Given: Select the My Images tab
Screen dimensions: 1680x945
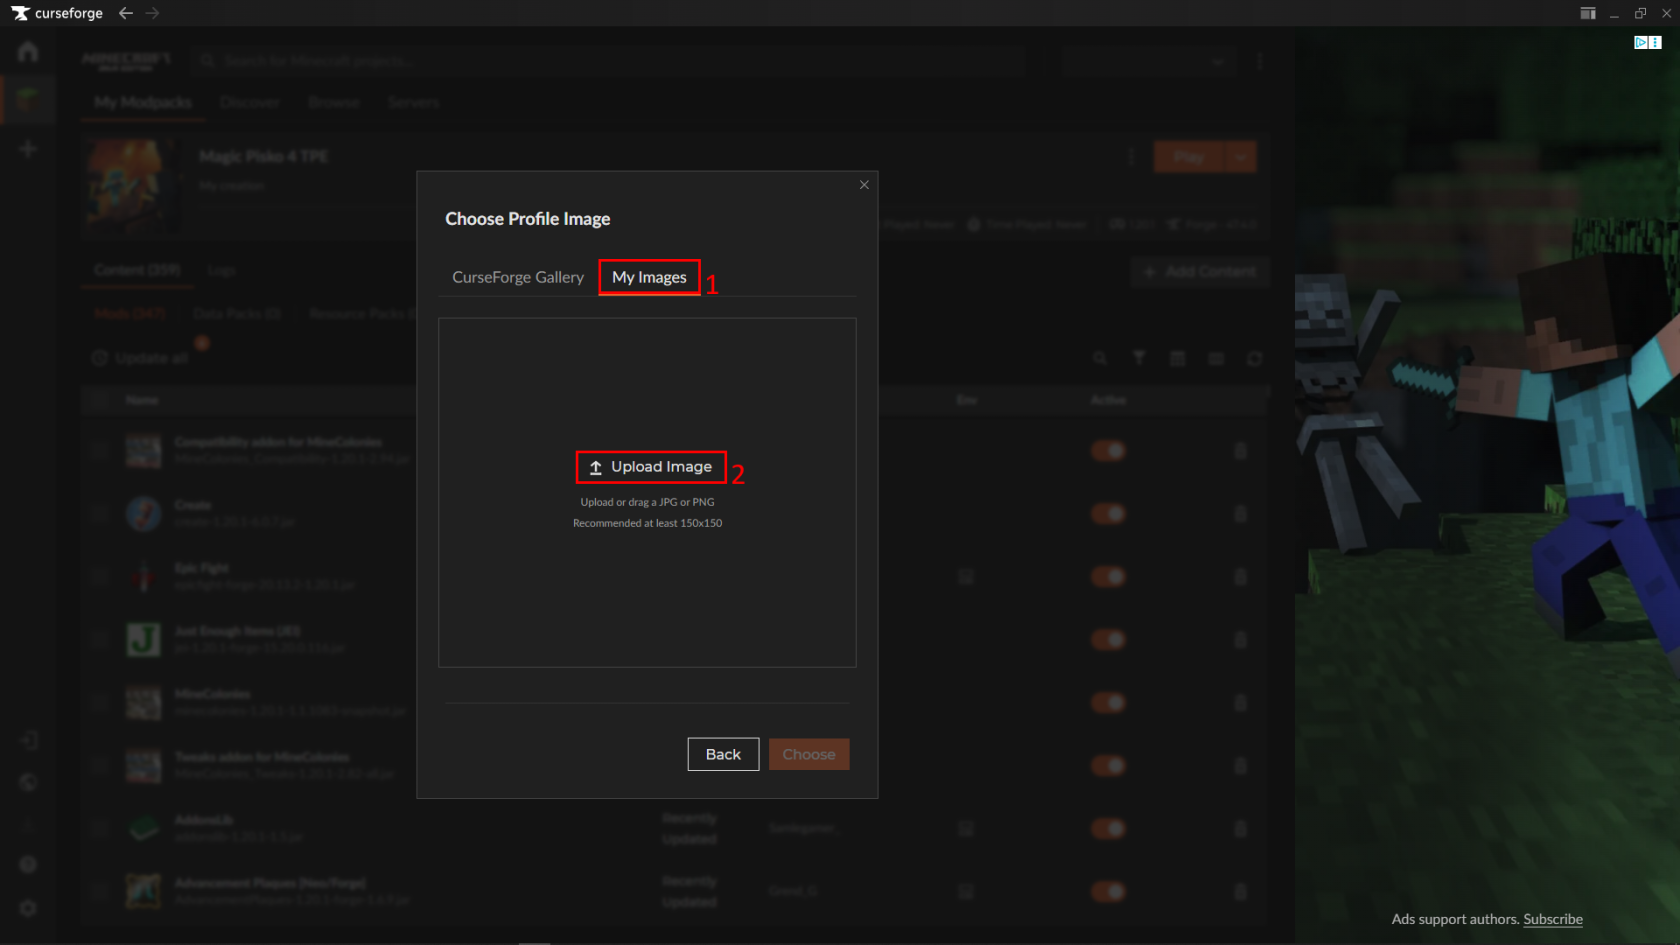Looking at the screenshot, I should [648, 277].
